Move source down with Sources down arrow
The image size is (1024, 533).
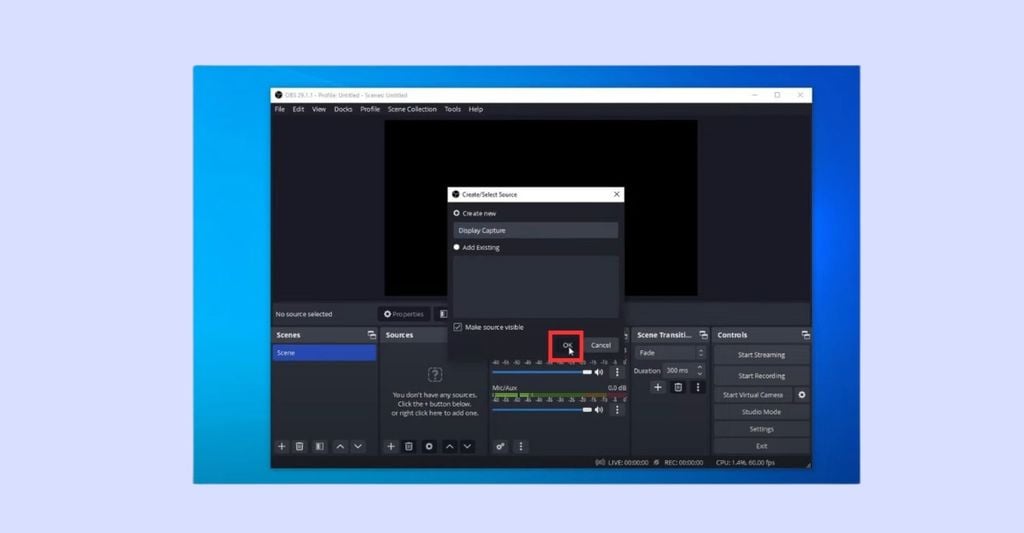pos(468,447)
